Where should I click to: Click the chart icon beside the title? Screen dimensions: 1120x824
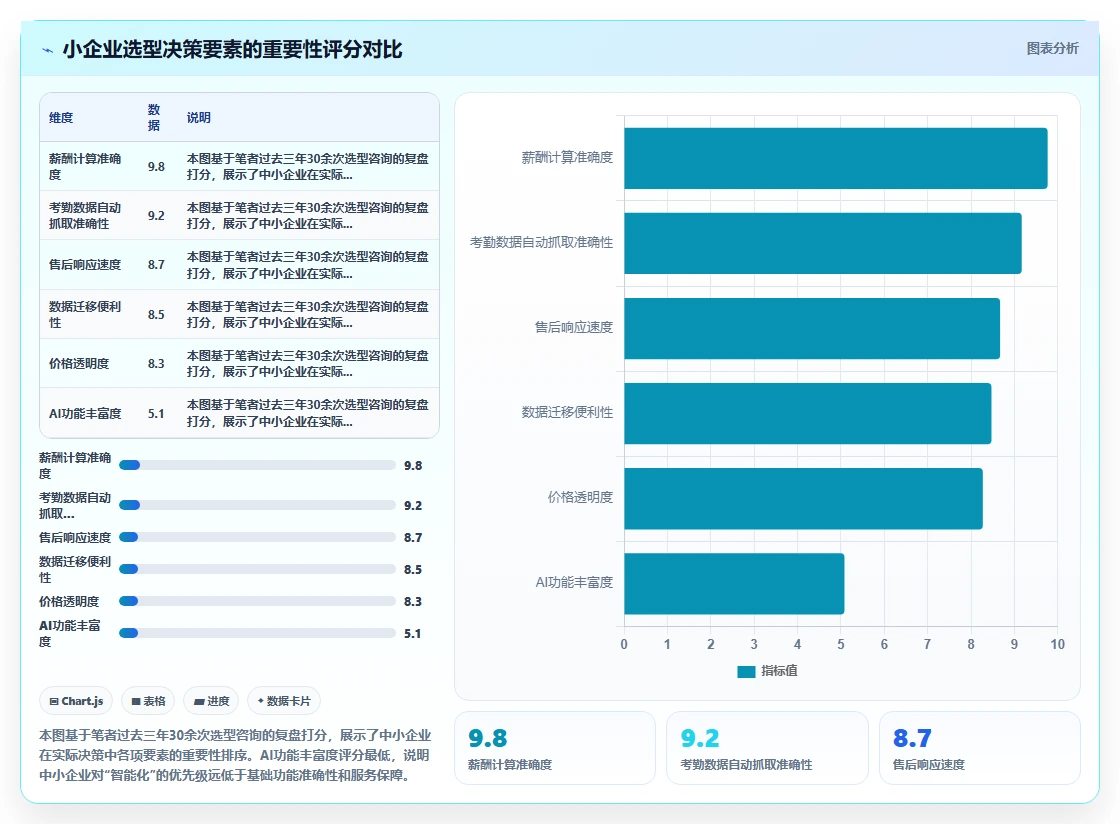pyautogui.click(x=48, y=50)
